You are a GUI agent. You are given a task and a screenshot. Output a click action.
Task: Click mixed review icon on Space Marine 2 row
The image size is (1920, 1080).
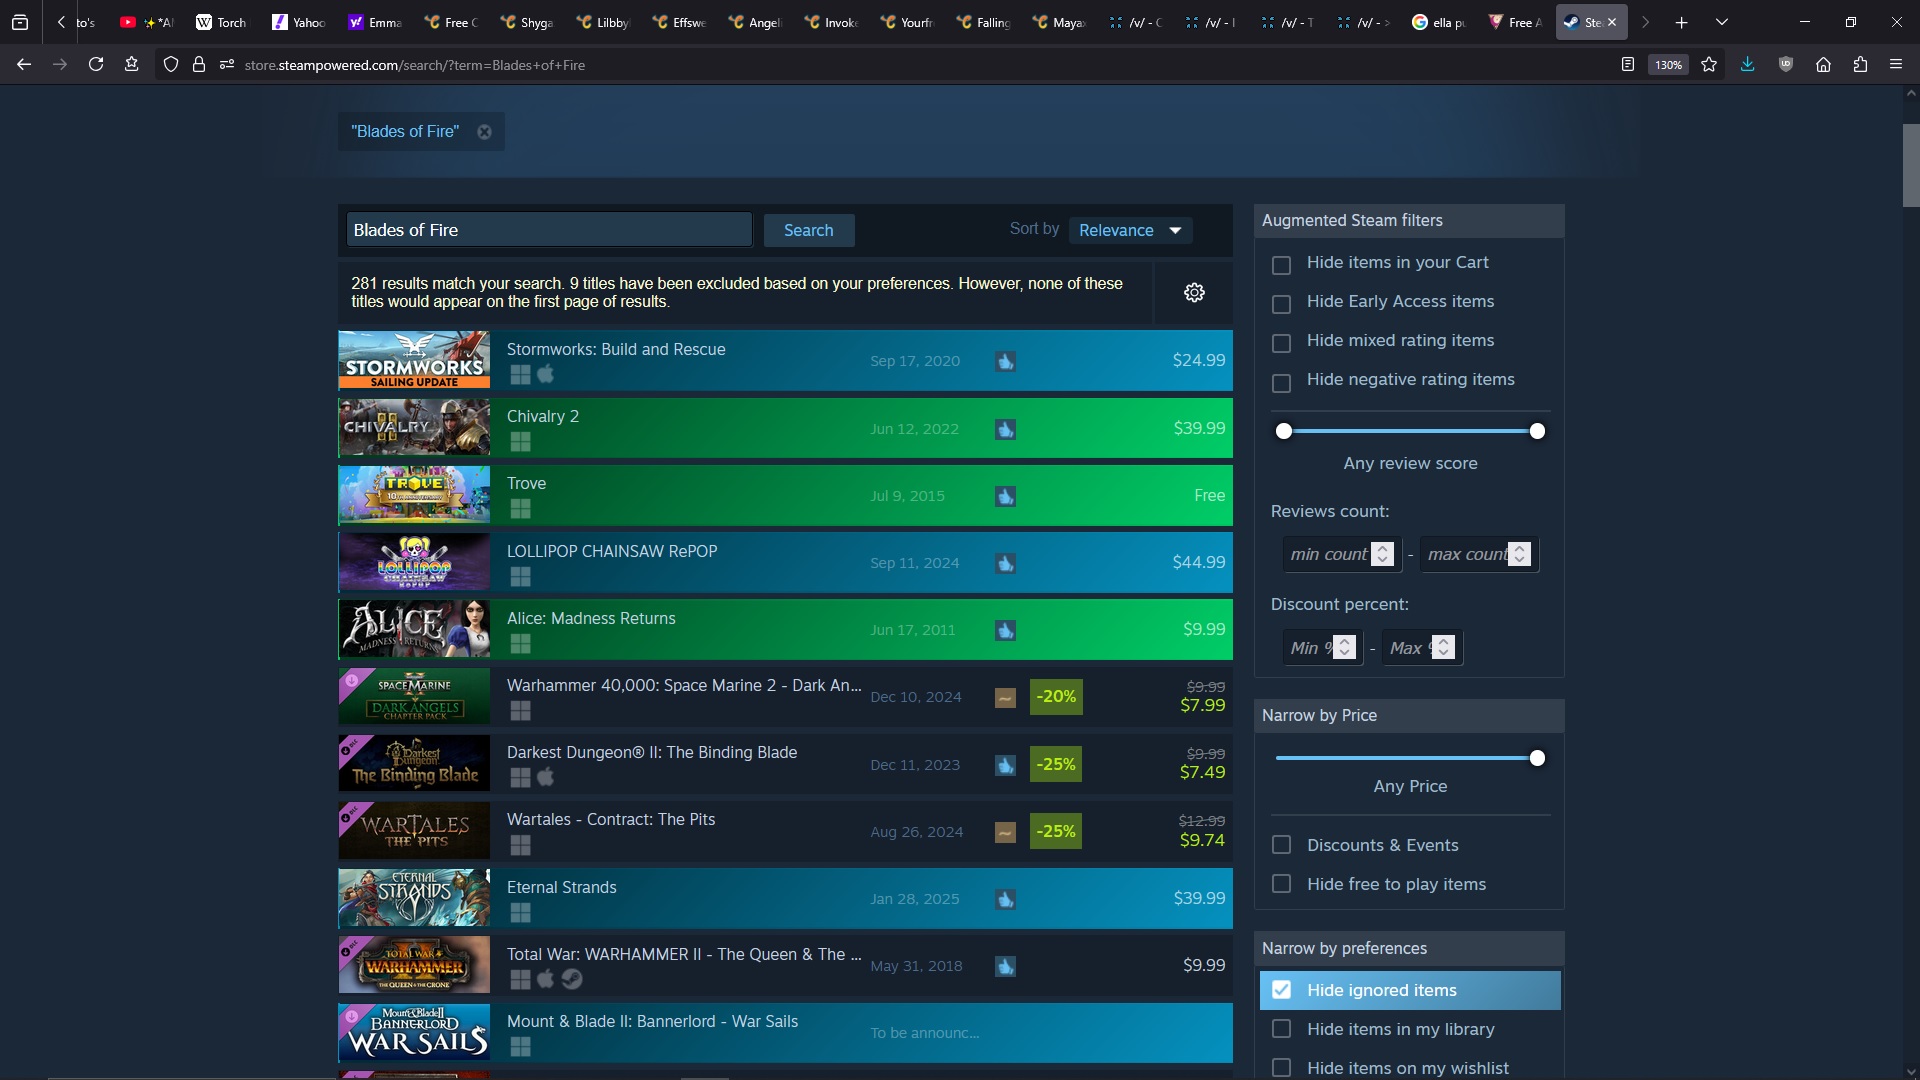(x=1005, y=698)
